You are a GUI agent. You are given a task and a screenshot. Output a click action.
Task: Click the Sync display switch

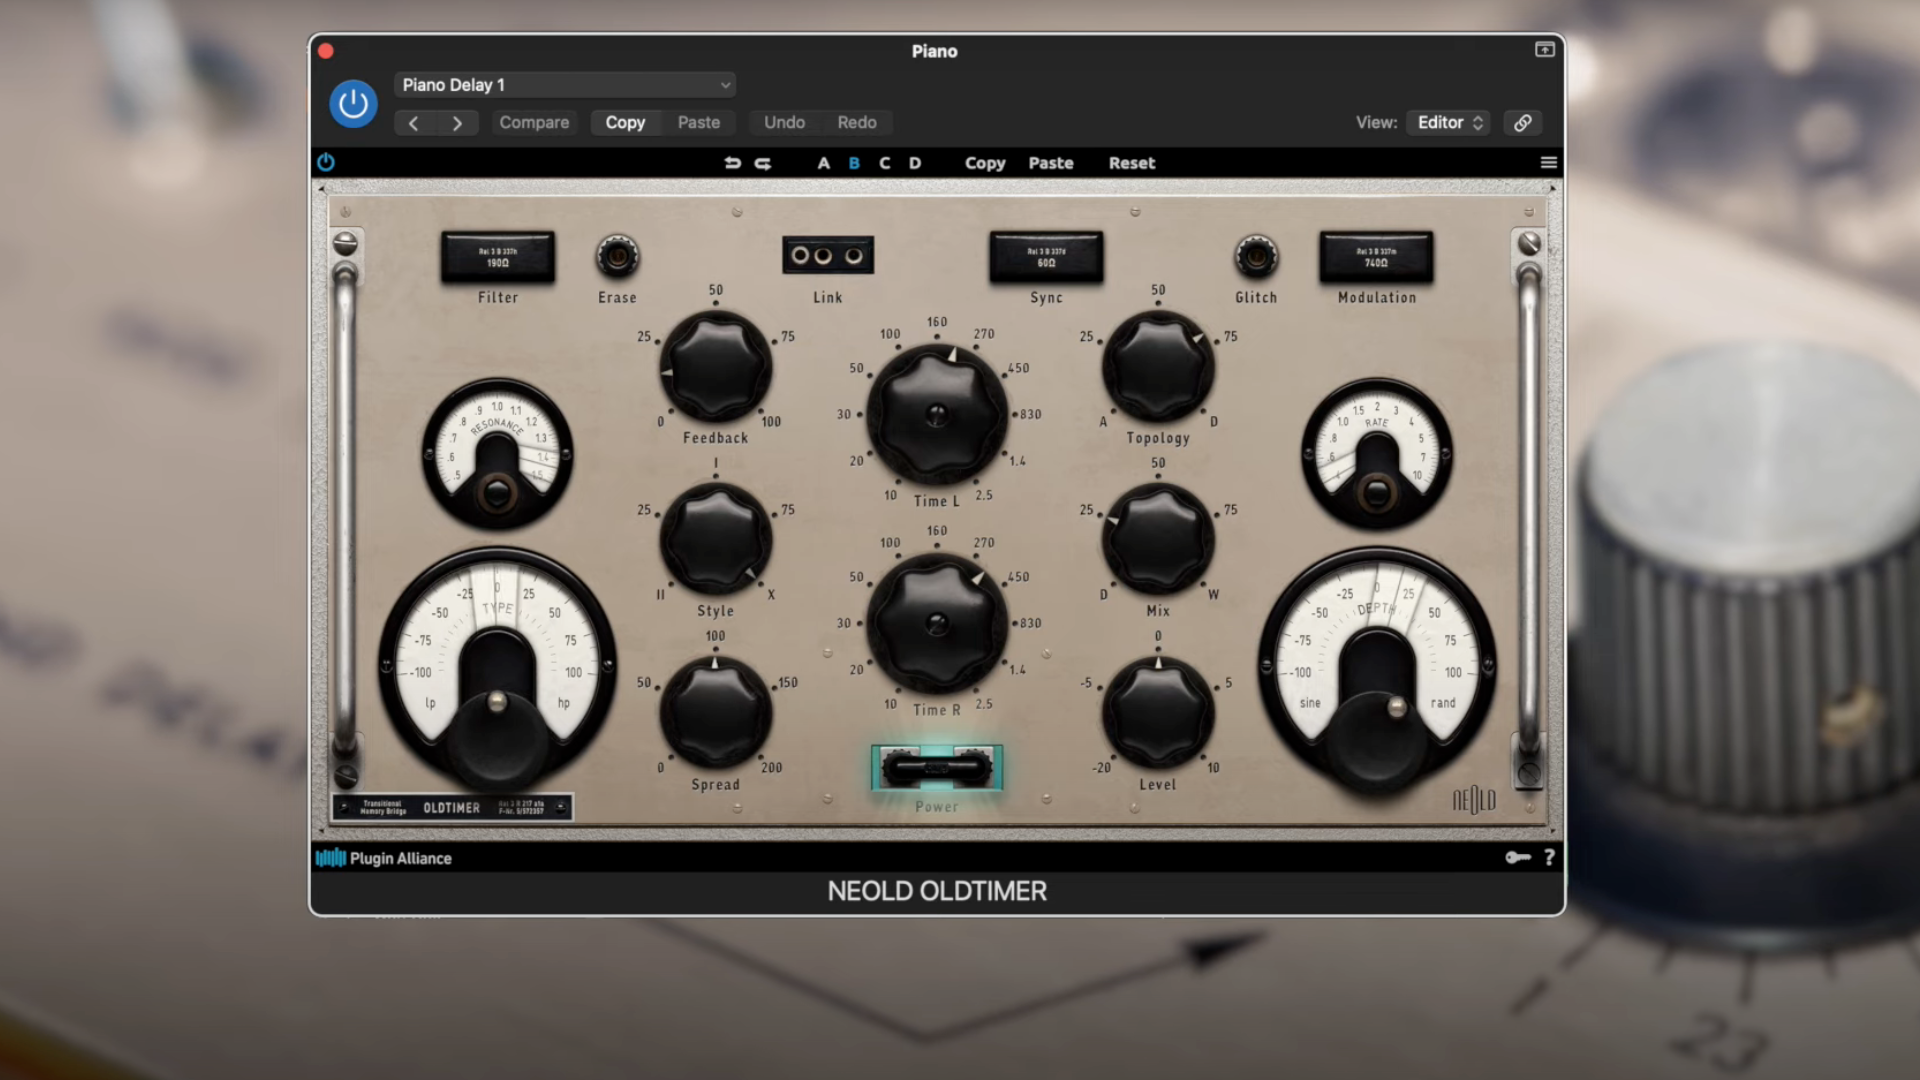pyautogui.click(x=1046, y=257)
